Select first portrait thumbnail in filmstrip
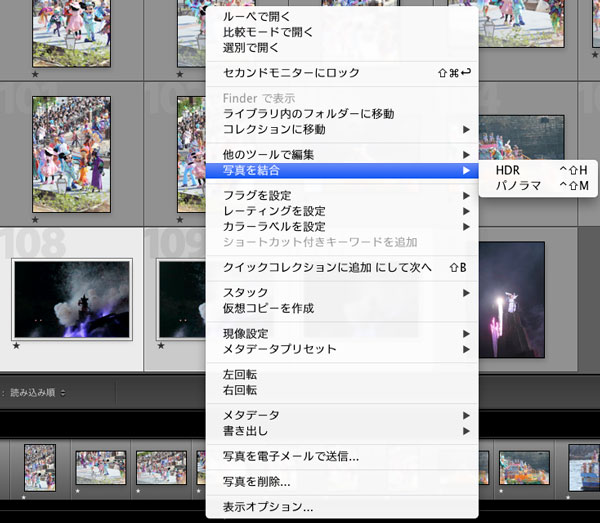The image size is (600, 523). [x=40, y=468]
